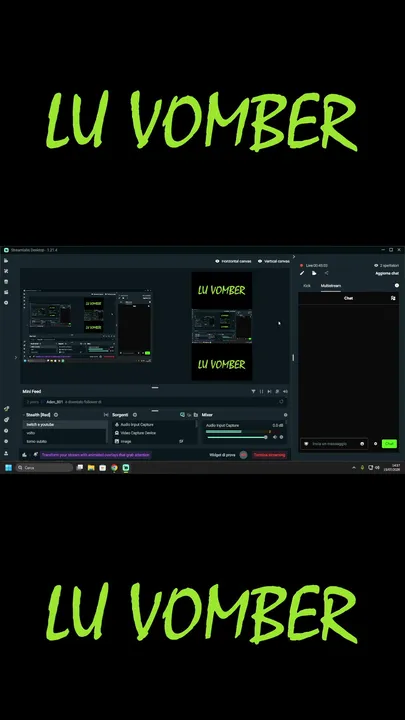Viewport: 405px width, 720px height.
Task: Open the Editor icon in left sidebar
Action: tap(6, 261)
